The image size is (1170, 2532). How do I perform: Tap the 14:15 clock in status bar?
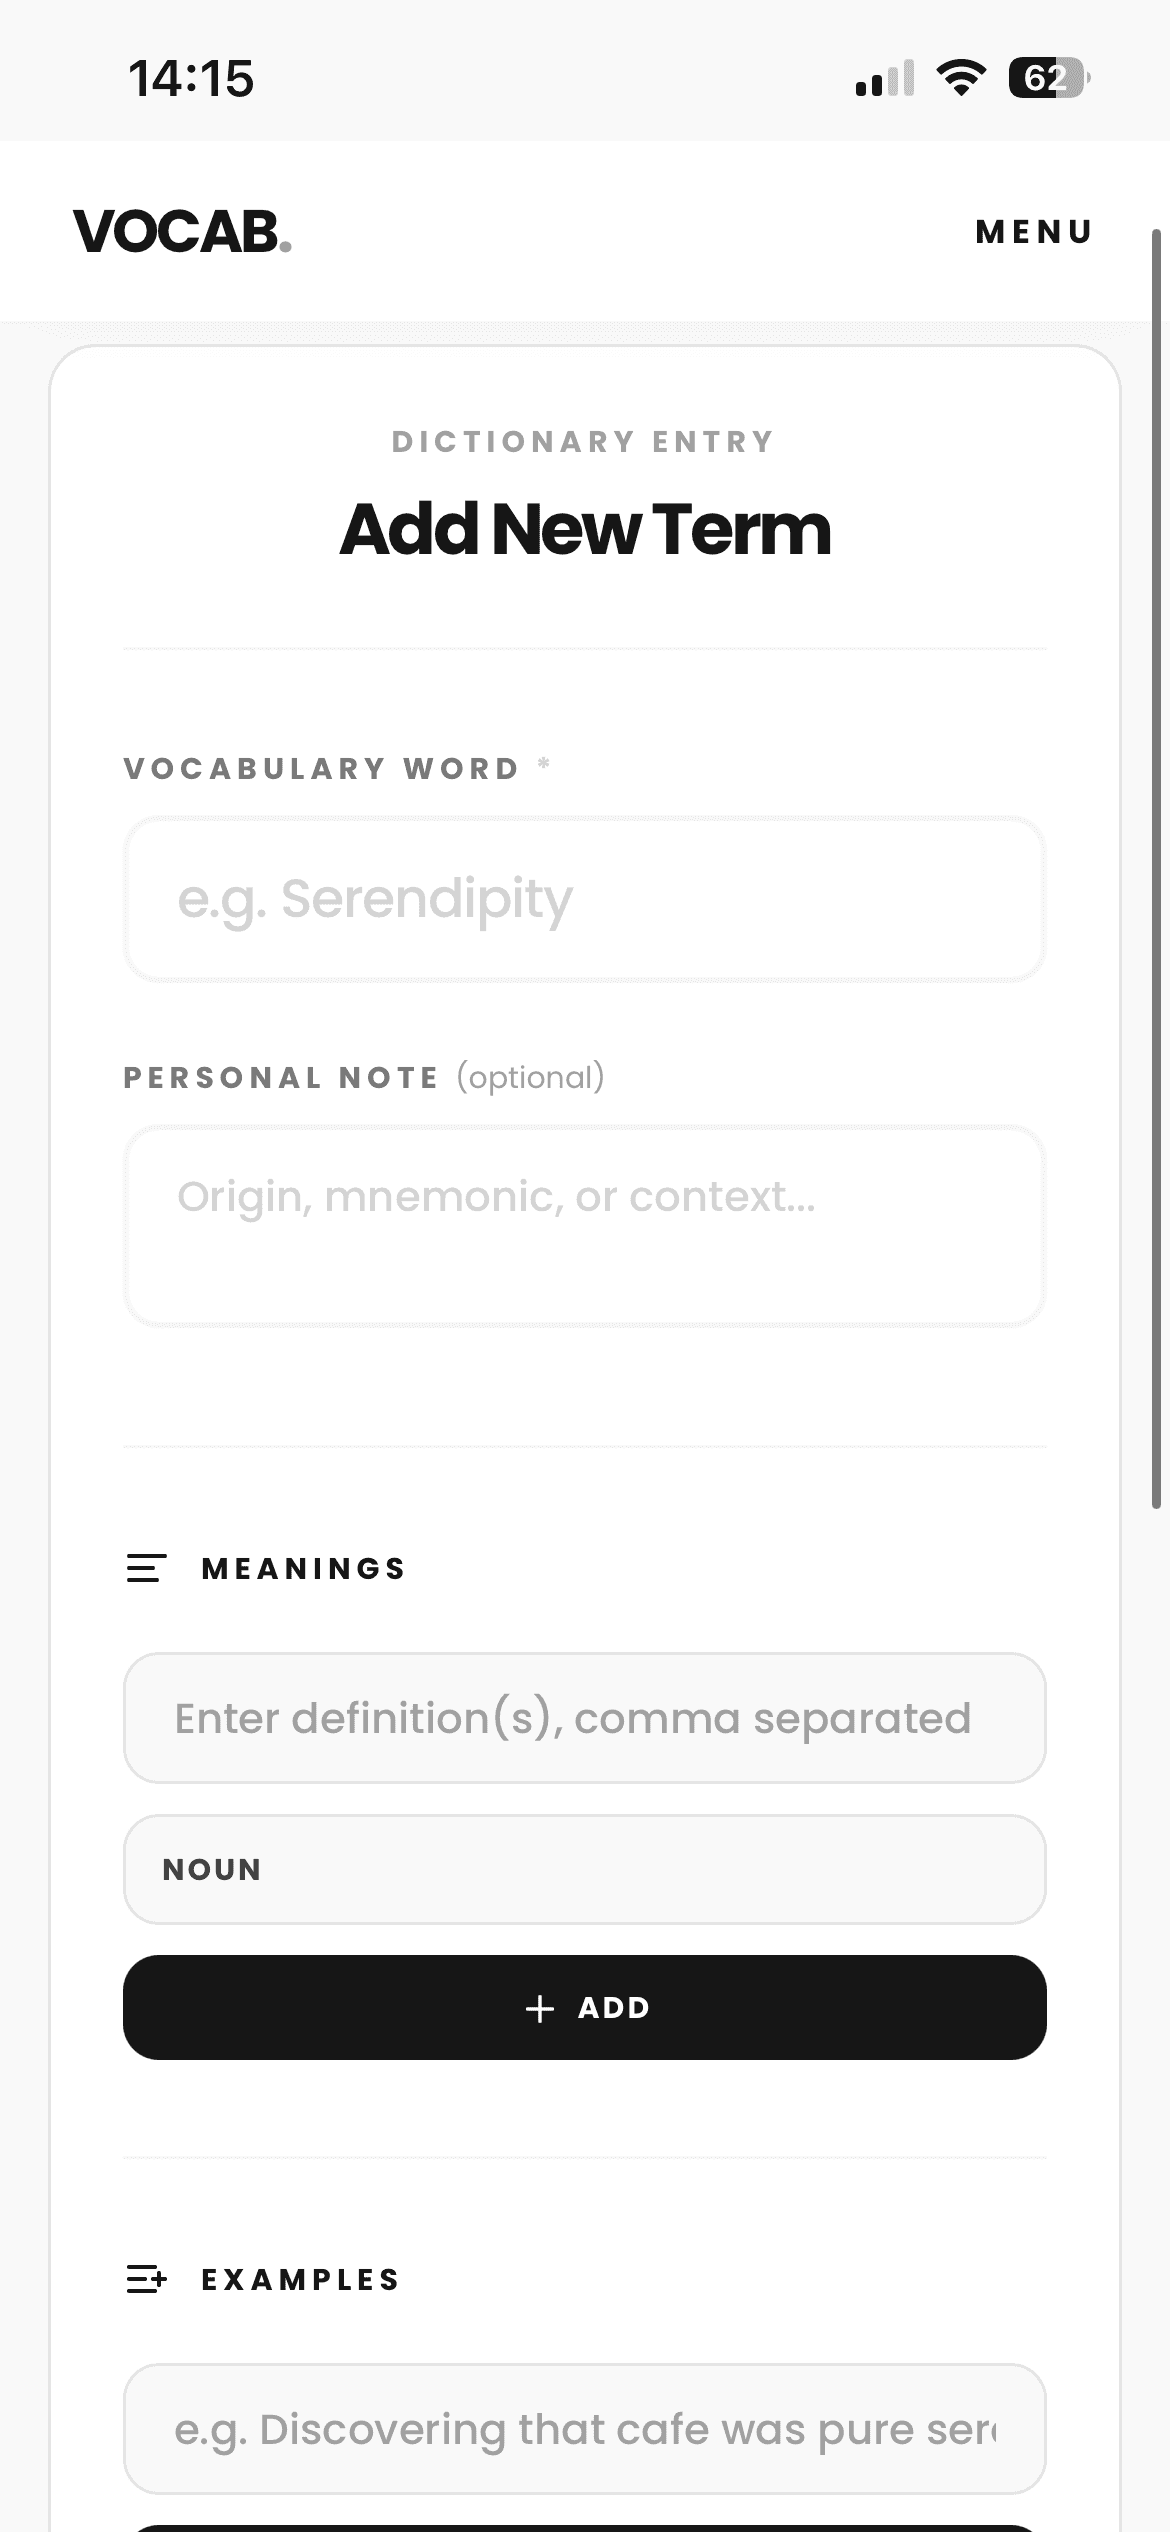[191, 78]
